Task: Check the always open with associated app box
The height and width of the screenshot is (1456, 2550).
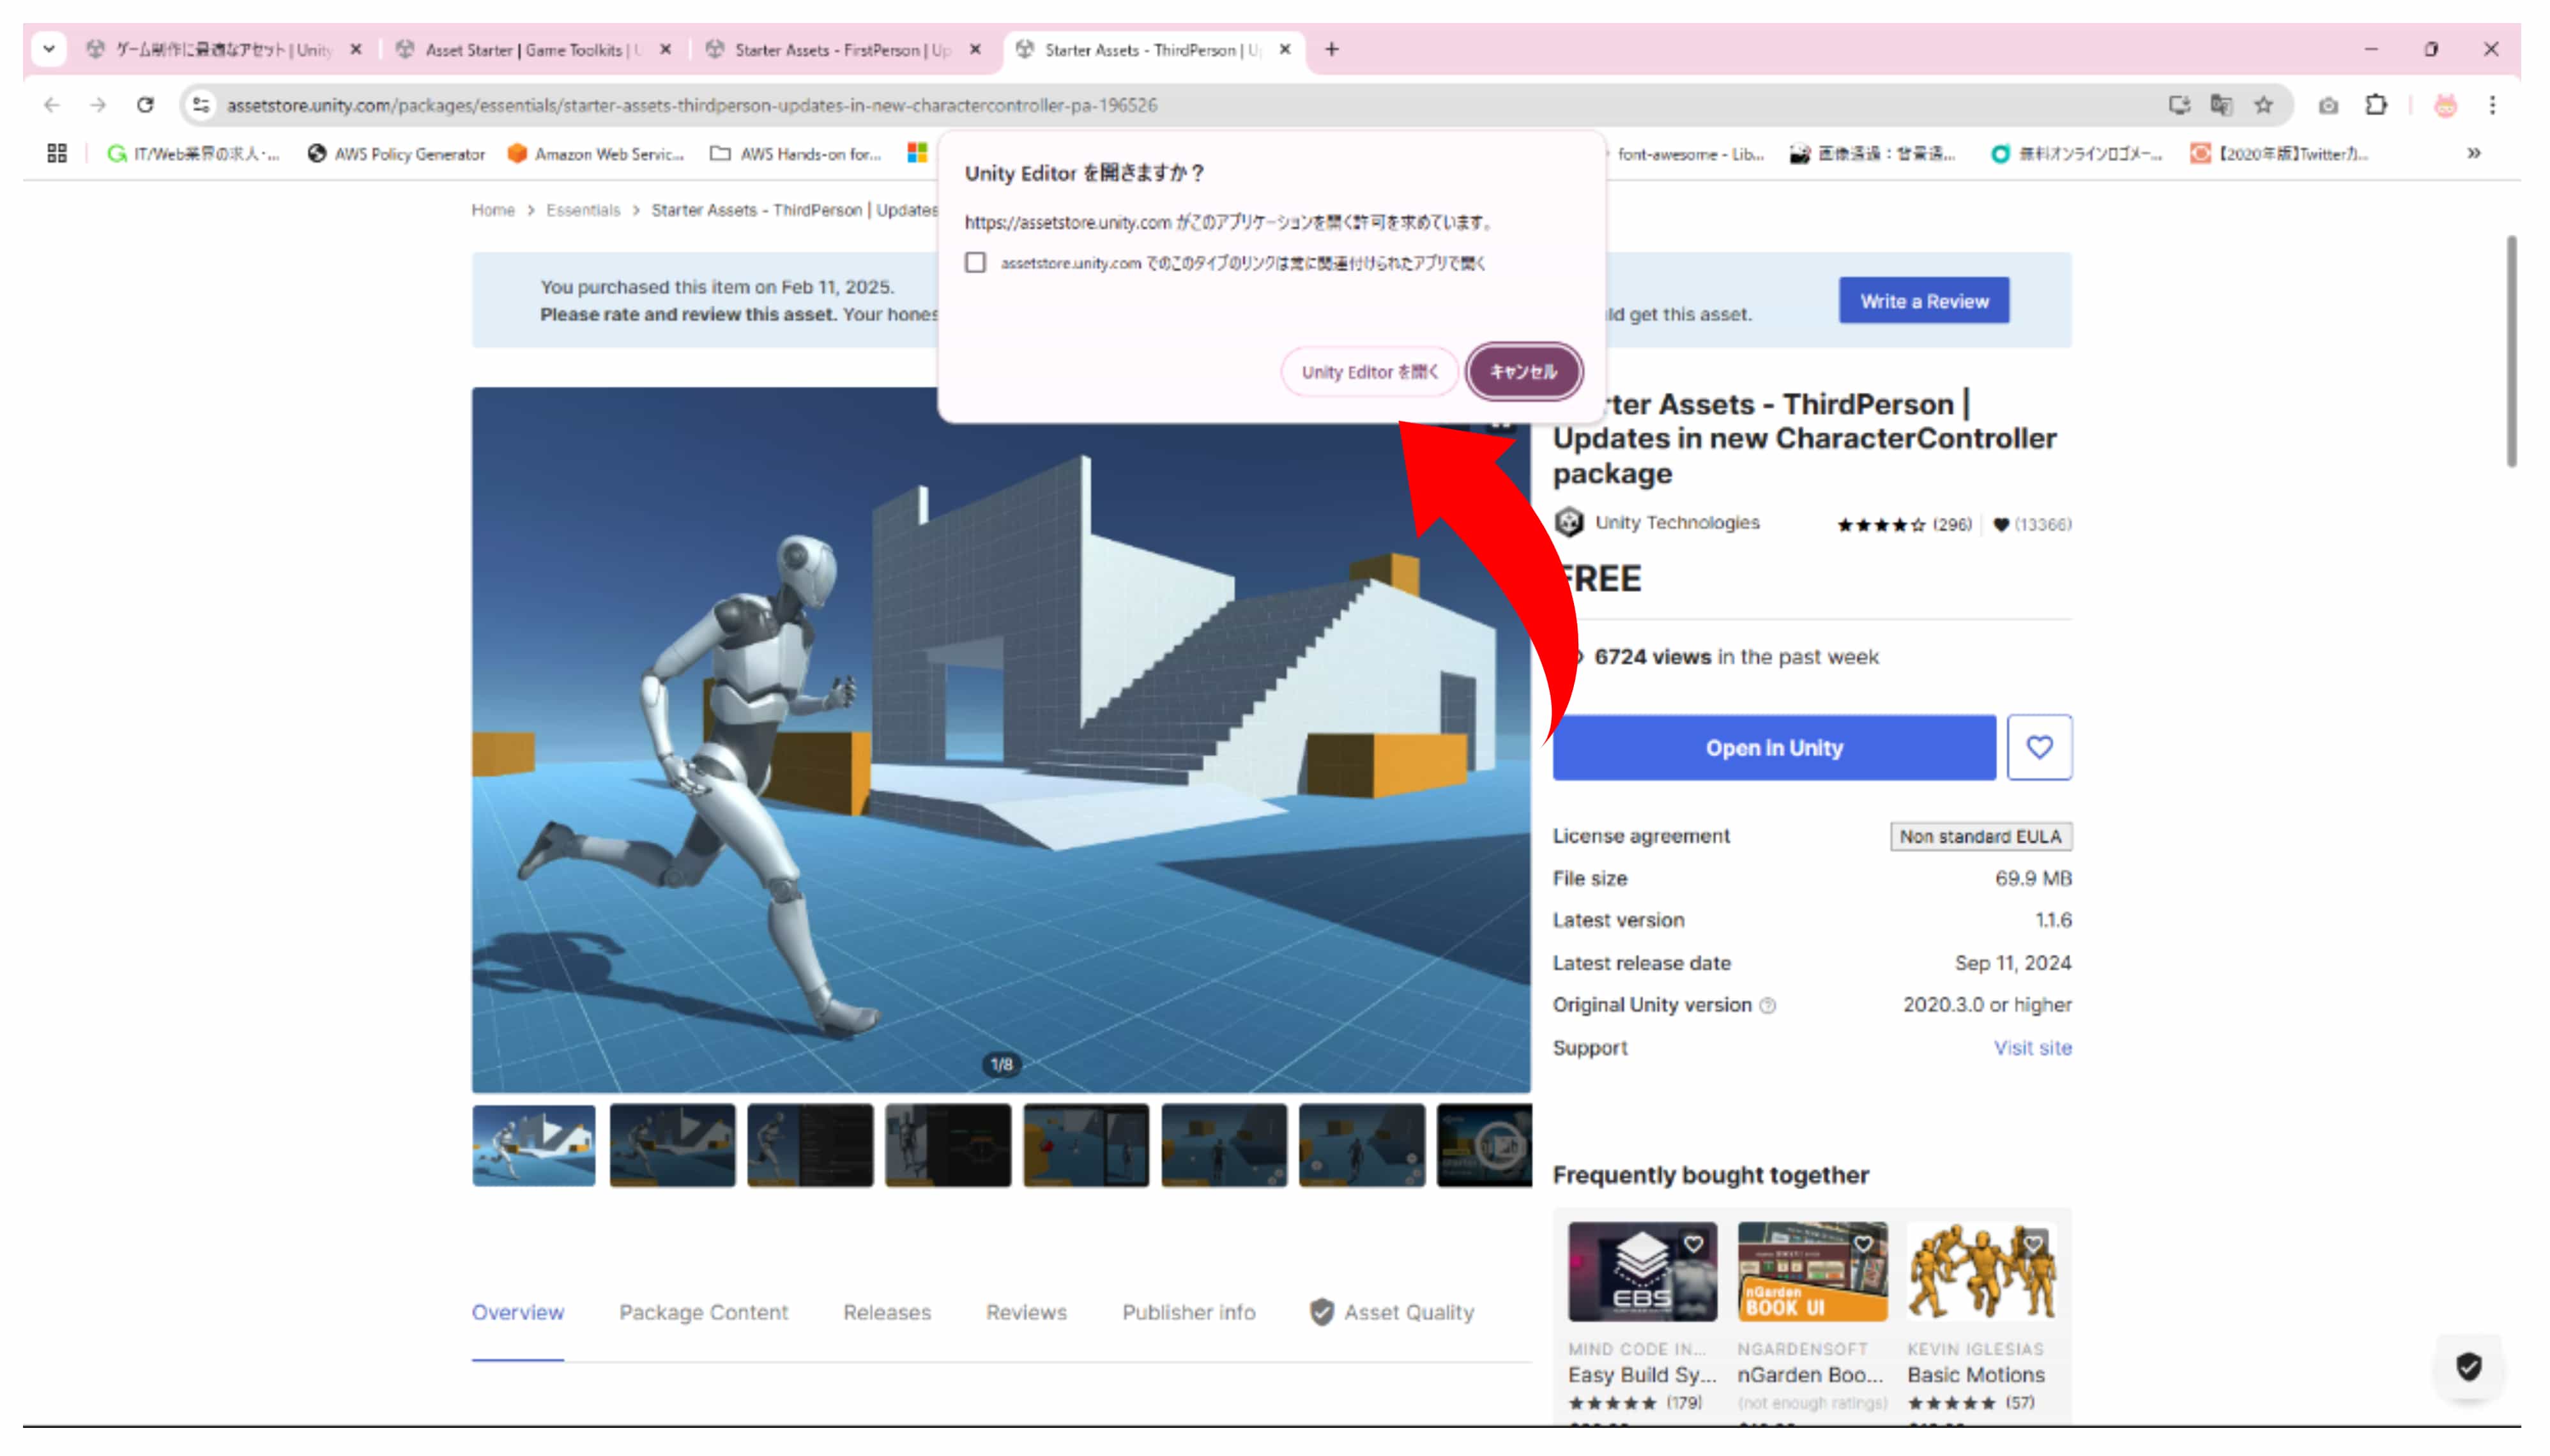Action: pos(975,263)
